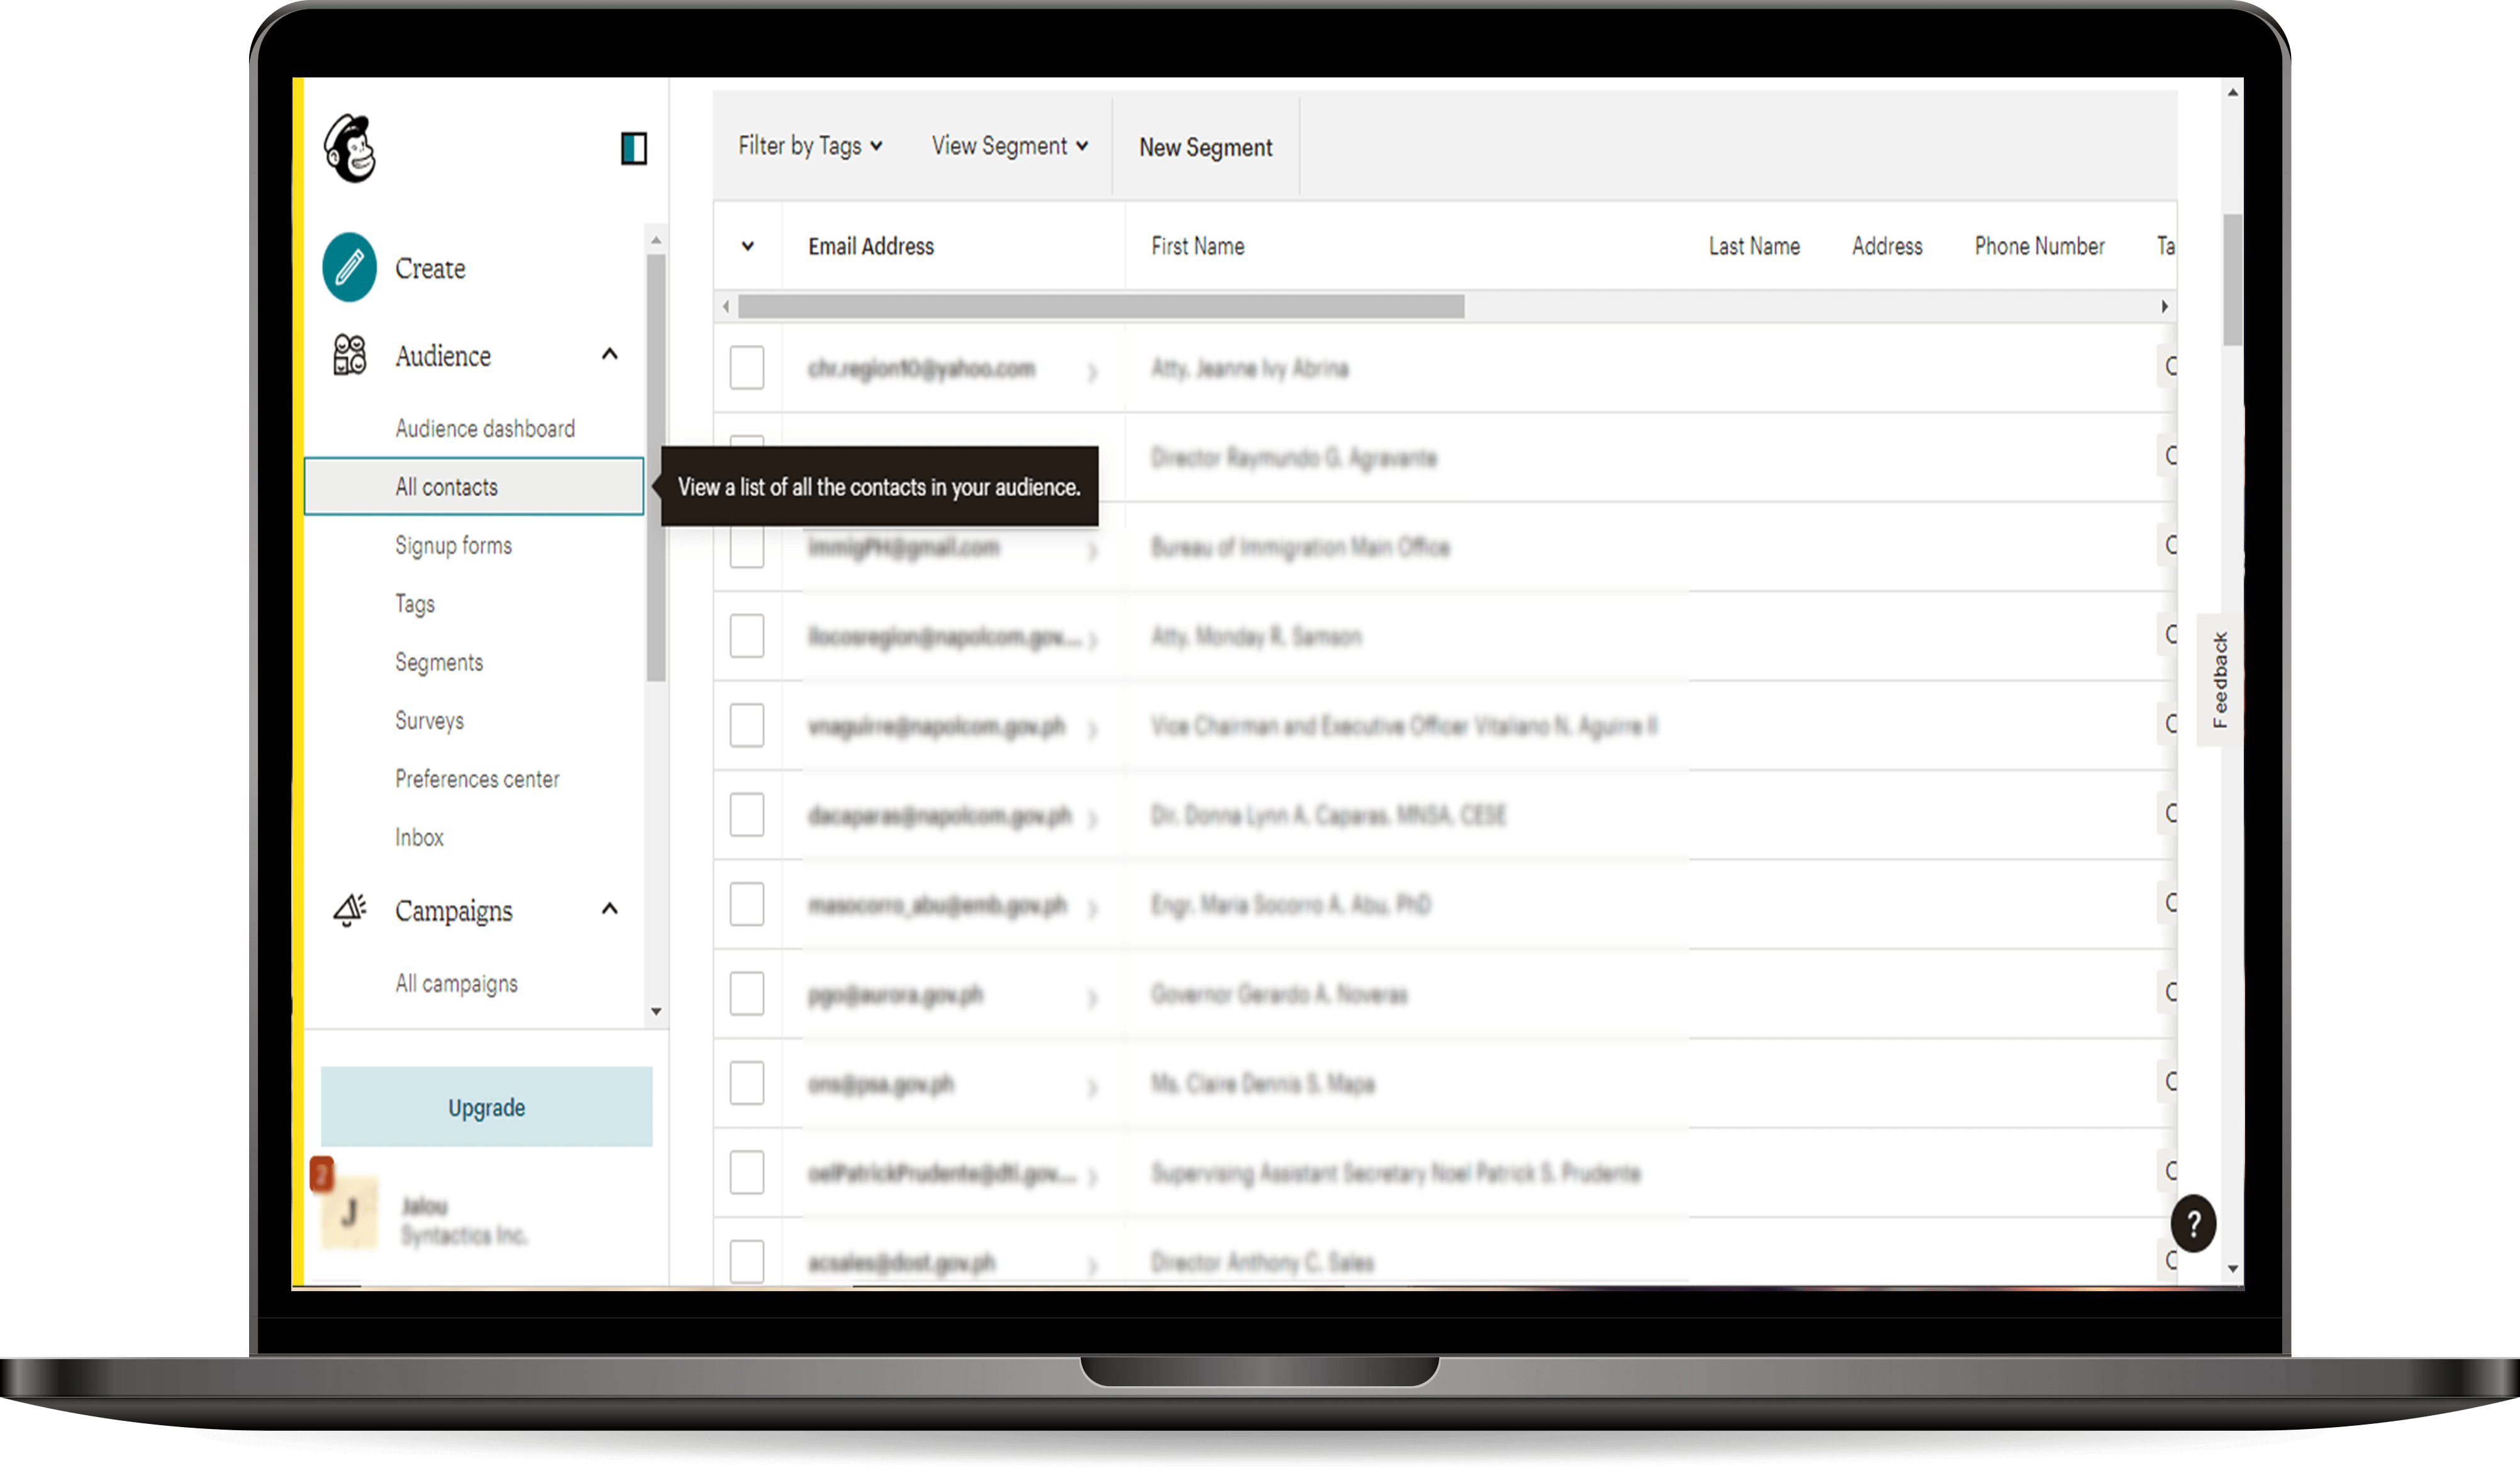The width and height of the screenshot is (2520, 1468).
Task: Toggle the checkbox for immigPH@gmail.com row
Action: 747,547
